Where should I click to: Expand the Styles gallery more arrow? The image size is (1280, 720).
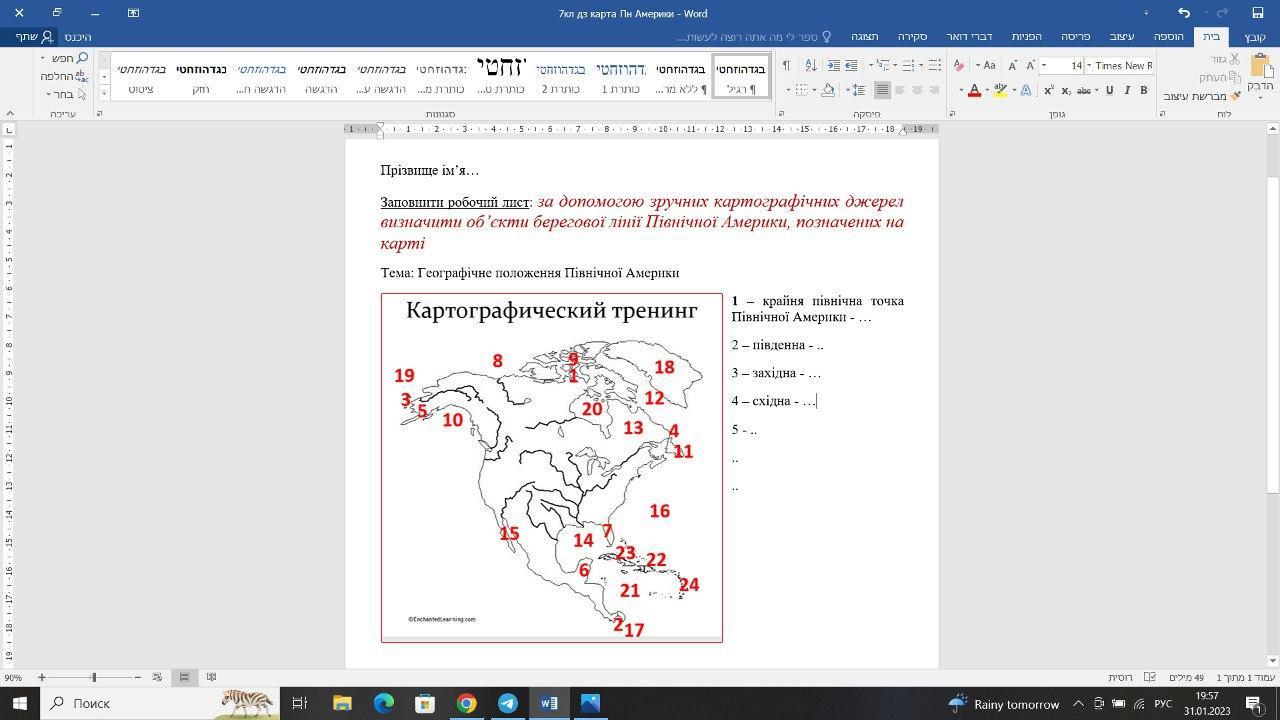point(105,91)
